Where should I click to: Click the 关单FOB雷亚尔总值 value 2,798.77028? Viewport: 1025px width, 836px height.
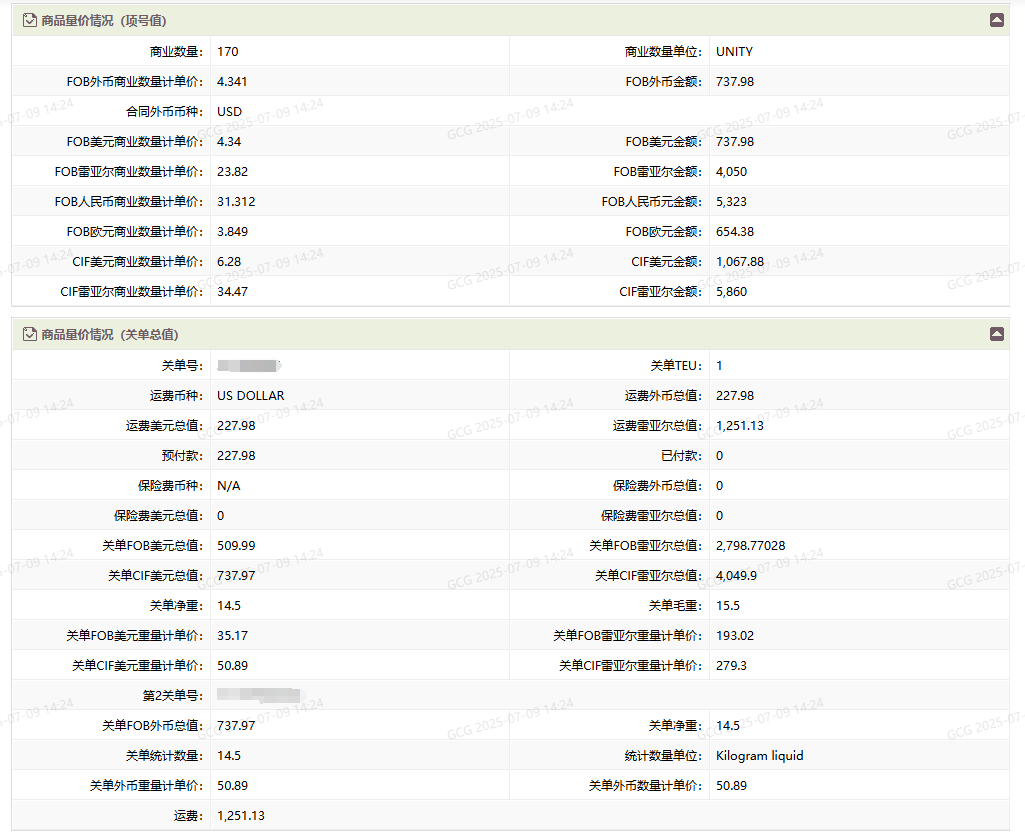(750, 545)
